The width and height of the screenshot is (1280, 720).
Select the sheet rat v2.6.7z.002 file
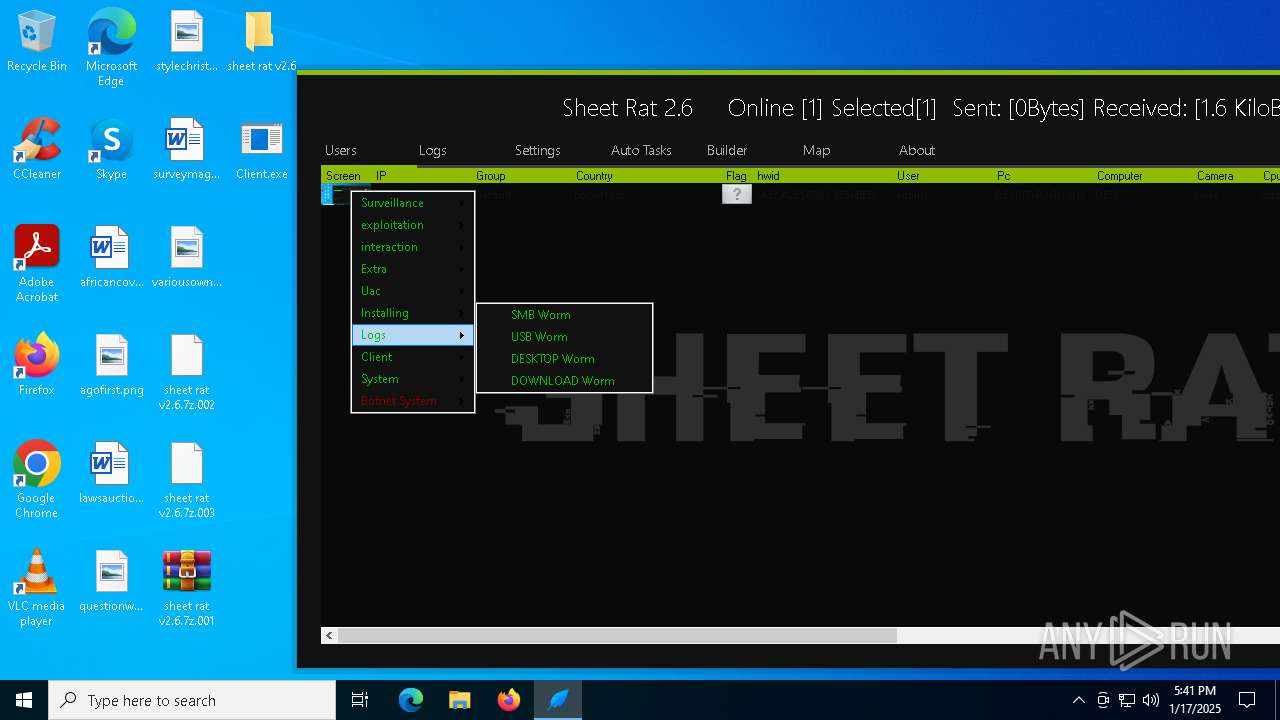point(187,373)
